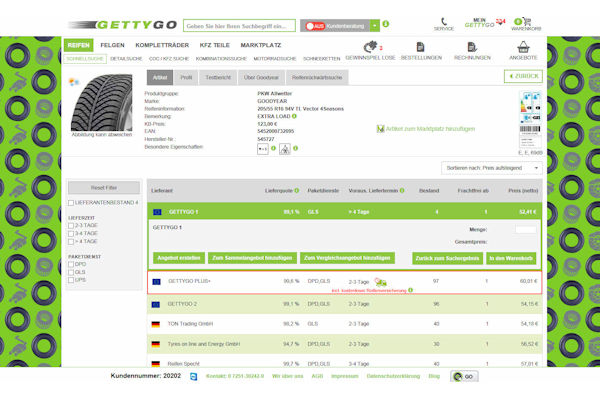The image size is (600, 400).
Task: Select the KFZ TEILE menu item
Action: point(215,45)
